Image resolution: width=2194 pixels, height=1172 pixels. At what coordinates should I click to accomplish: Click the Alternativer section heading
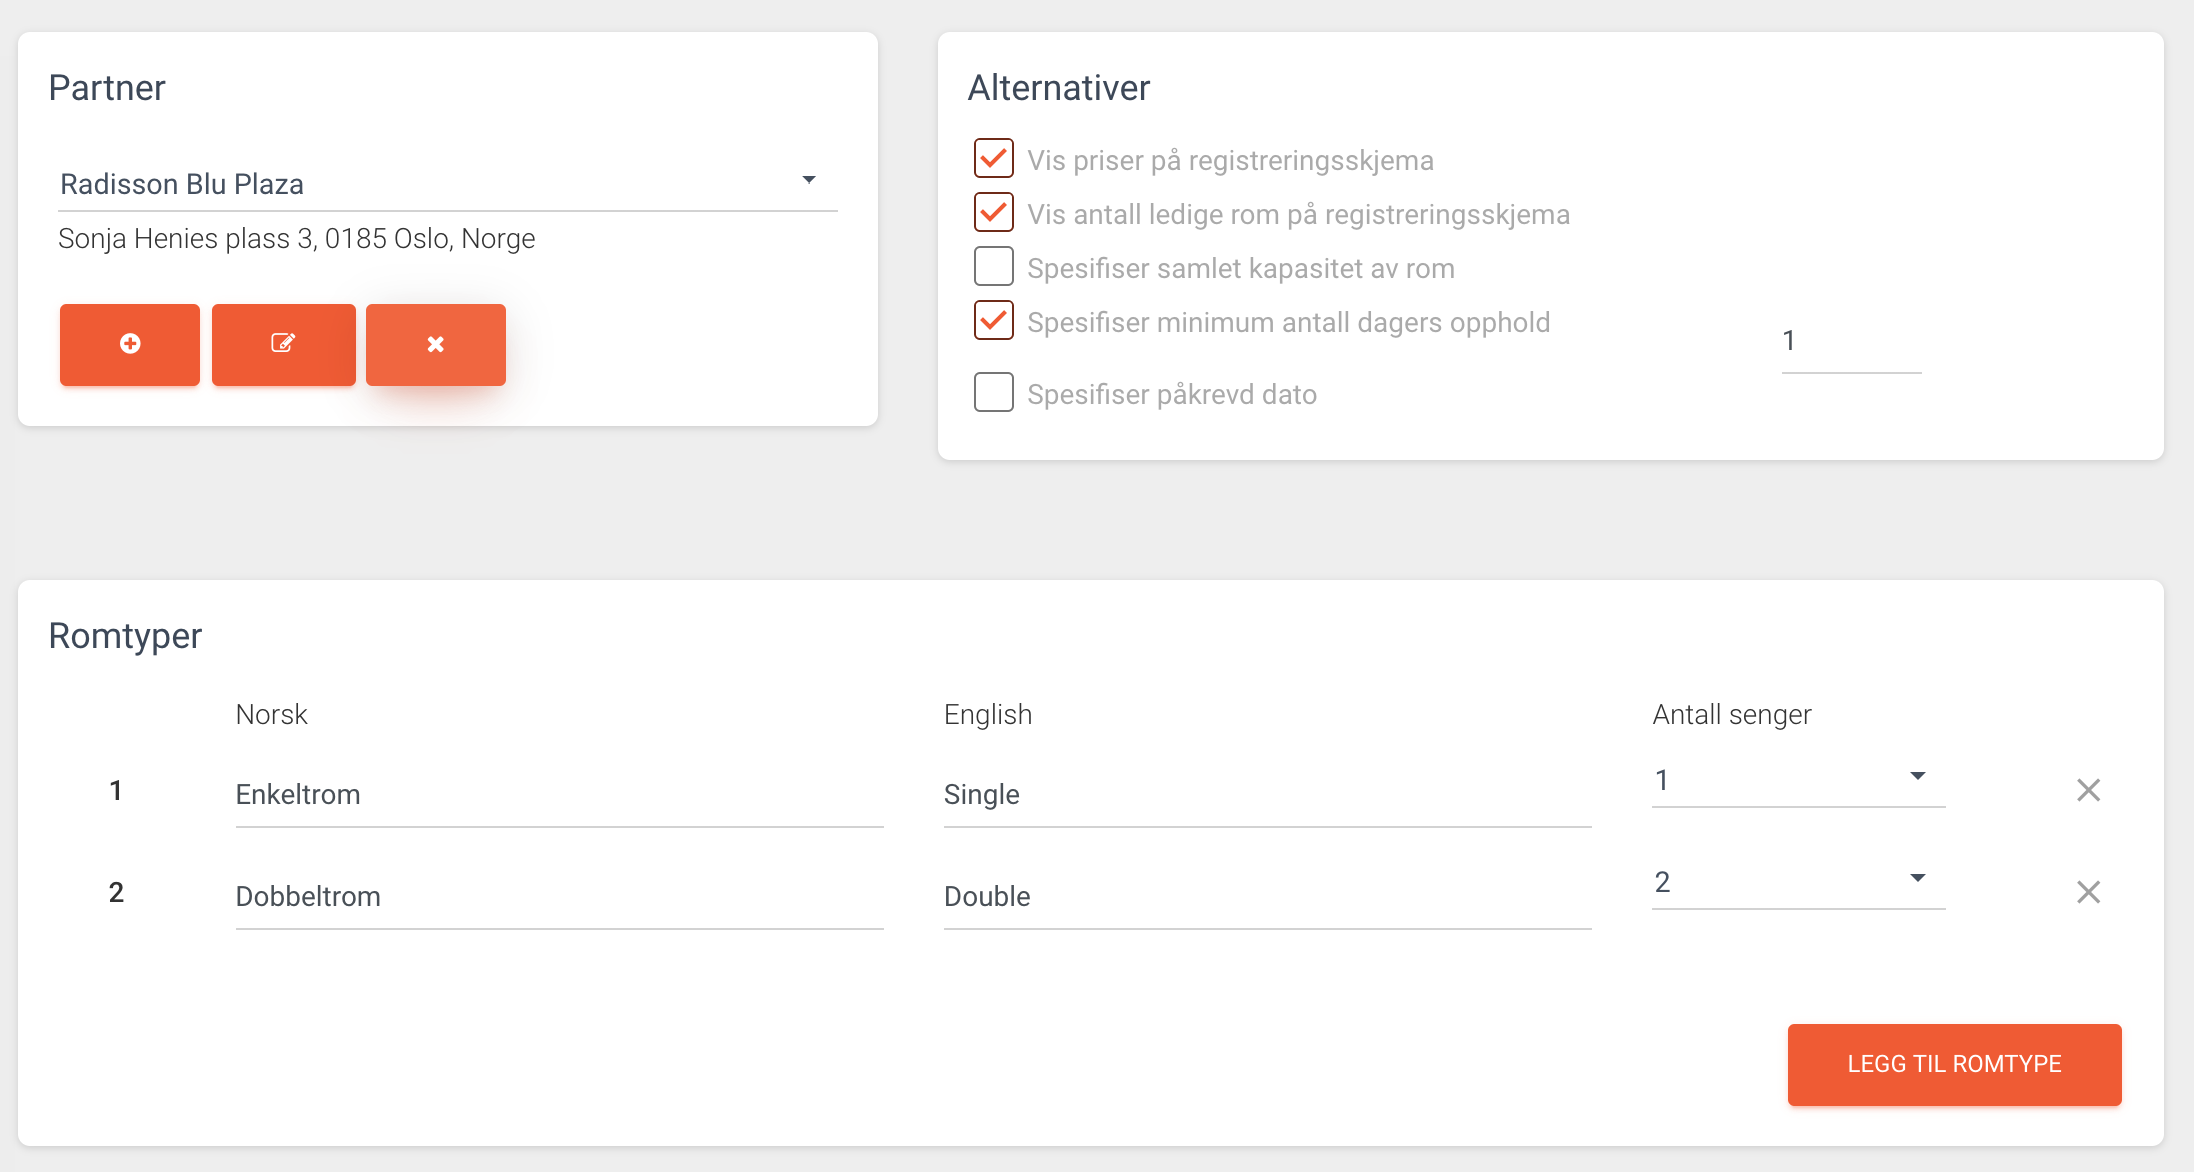pos(1059,88)
